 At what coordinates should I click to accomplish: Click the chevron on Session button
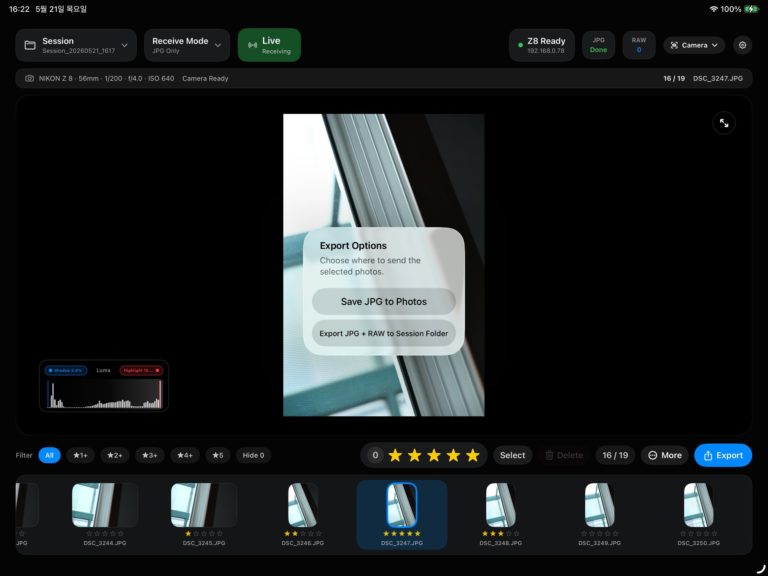pyautogui.click(x=124, y=45)
